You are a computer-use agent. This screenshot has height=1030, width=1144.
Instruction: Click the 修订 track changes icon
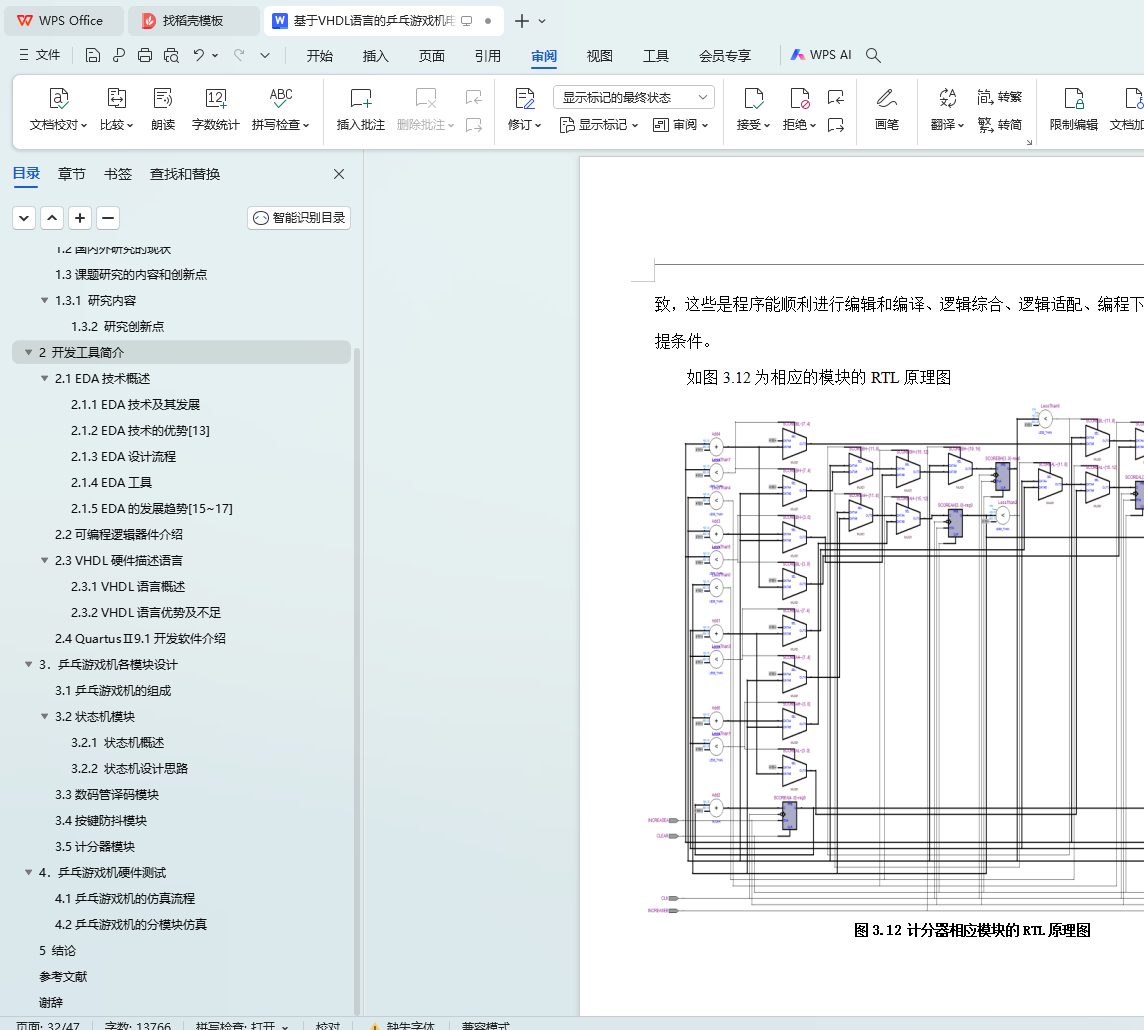pos(525,99)
